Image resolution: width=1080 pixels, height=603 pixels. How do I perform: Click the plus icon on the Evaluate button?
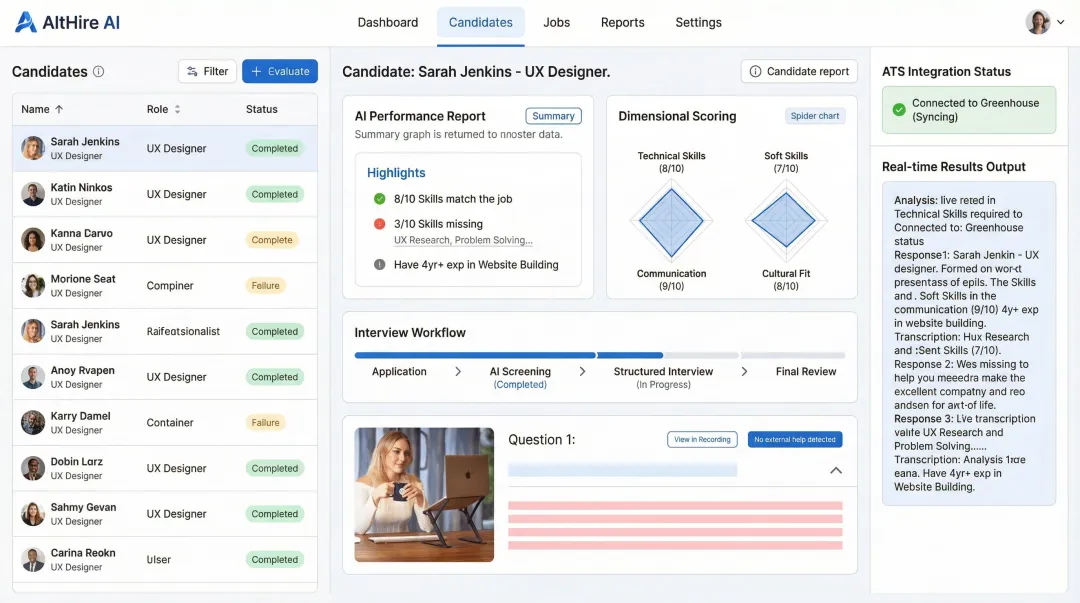[x=258, y=71]
